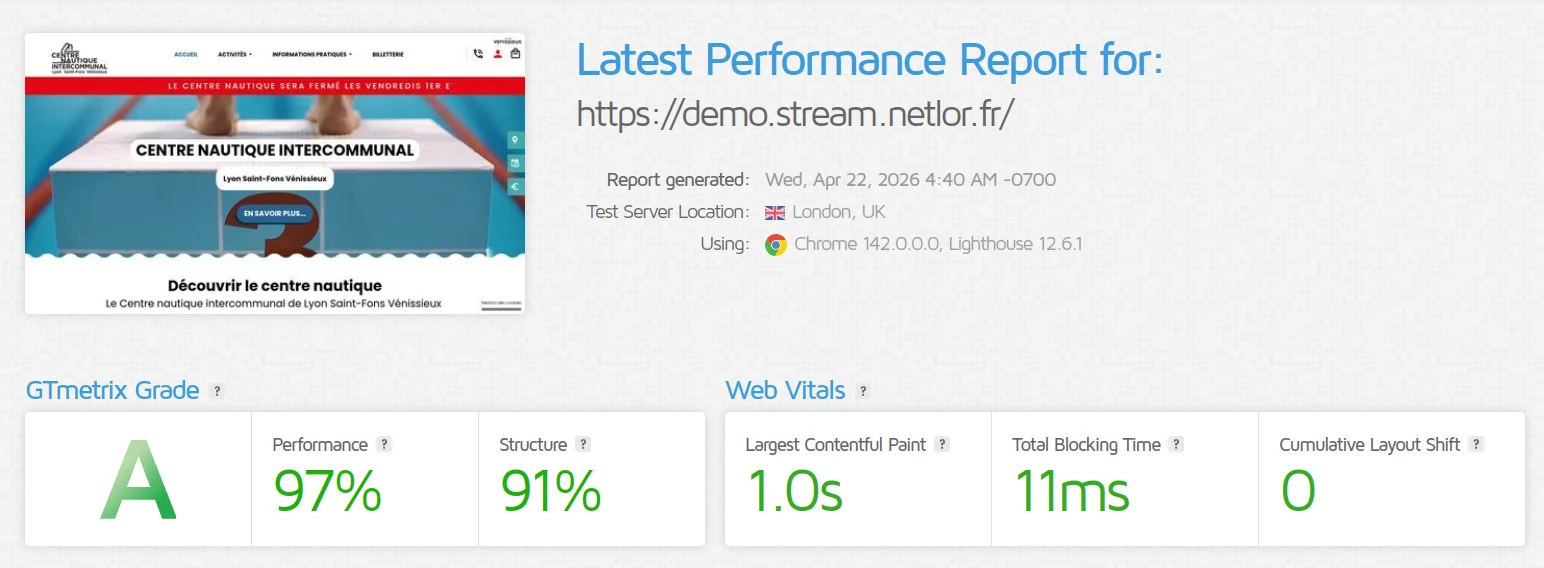Click the help icon next to Web Vitals
1544x568 pixels.
click(863, 391)
